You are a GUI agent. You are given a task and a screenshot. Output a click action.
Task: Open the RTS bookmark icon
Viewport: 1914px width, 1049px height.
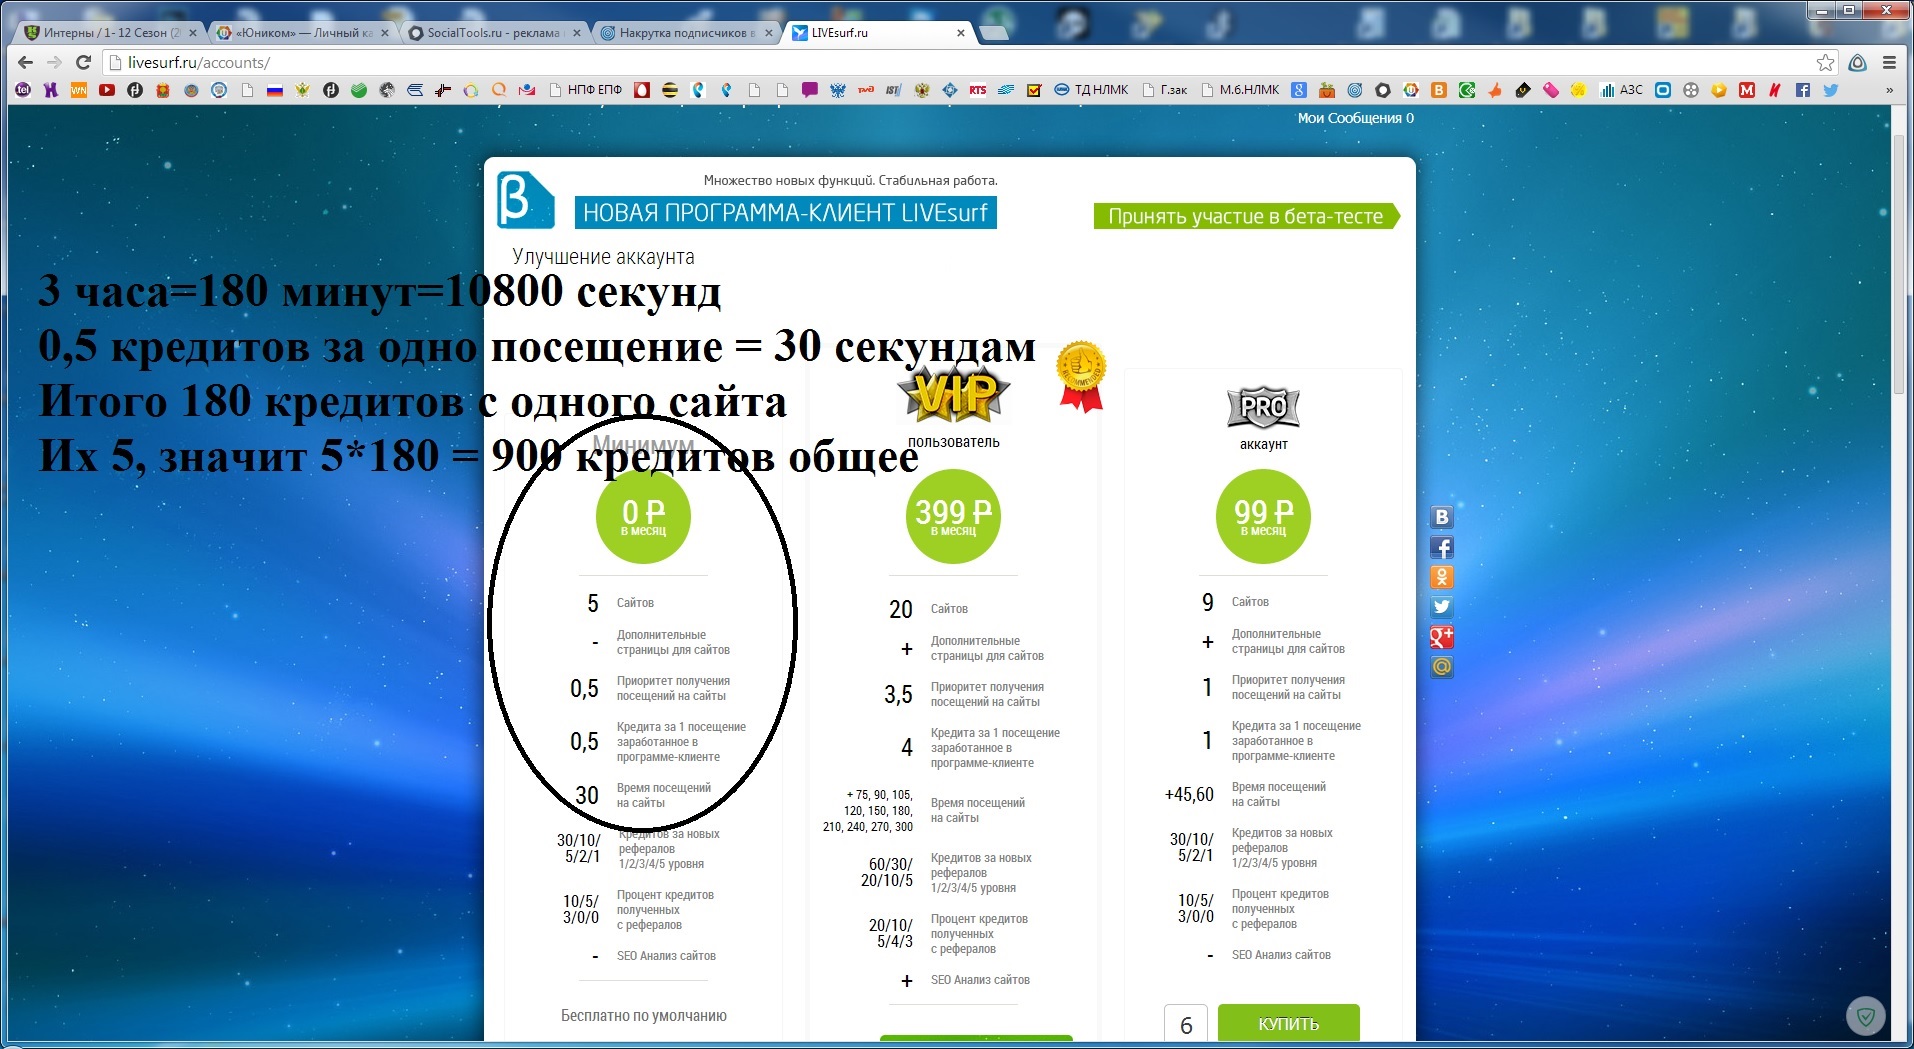point(978,90)
